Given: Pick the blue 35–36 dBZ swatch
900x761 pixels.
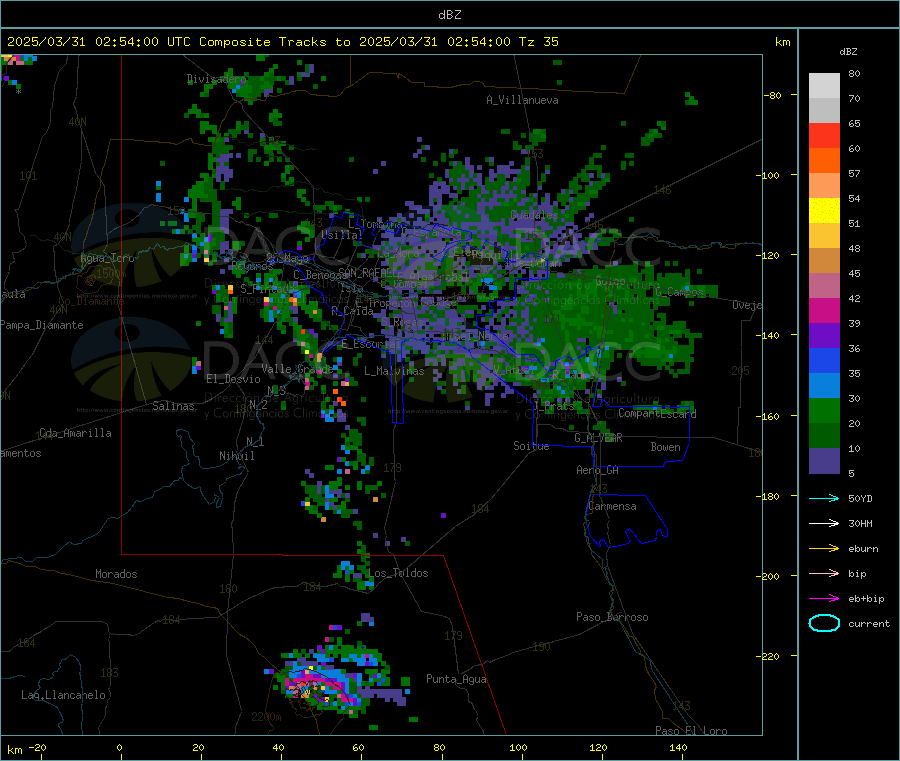Looking at the screenshot, I should (824, 360).
